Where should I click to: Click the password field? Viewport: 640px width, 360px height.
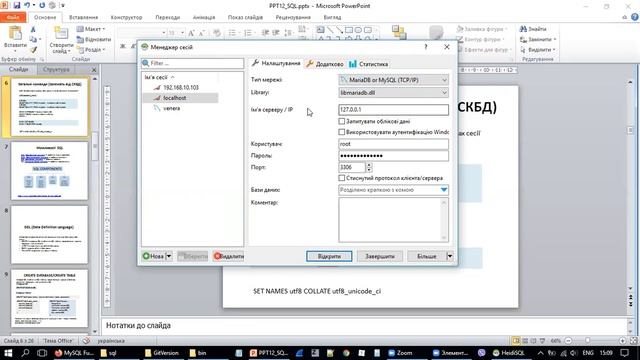[393, 156]
